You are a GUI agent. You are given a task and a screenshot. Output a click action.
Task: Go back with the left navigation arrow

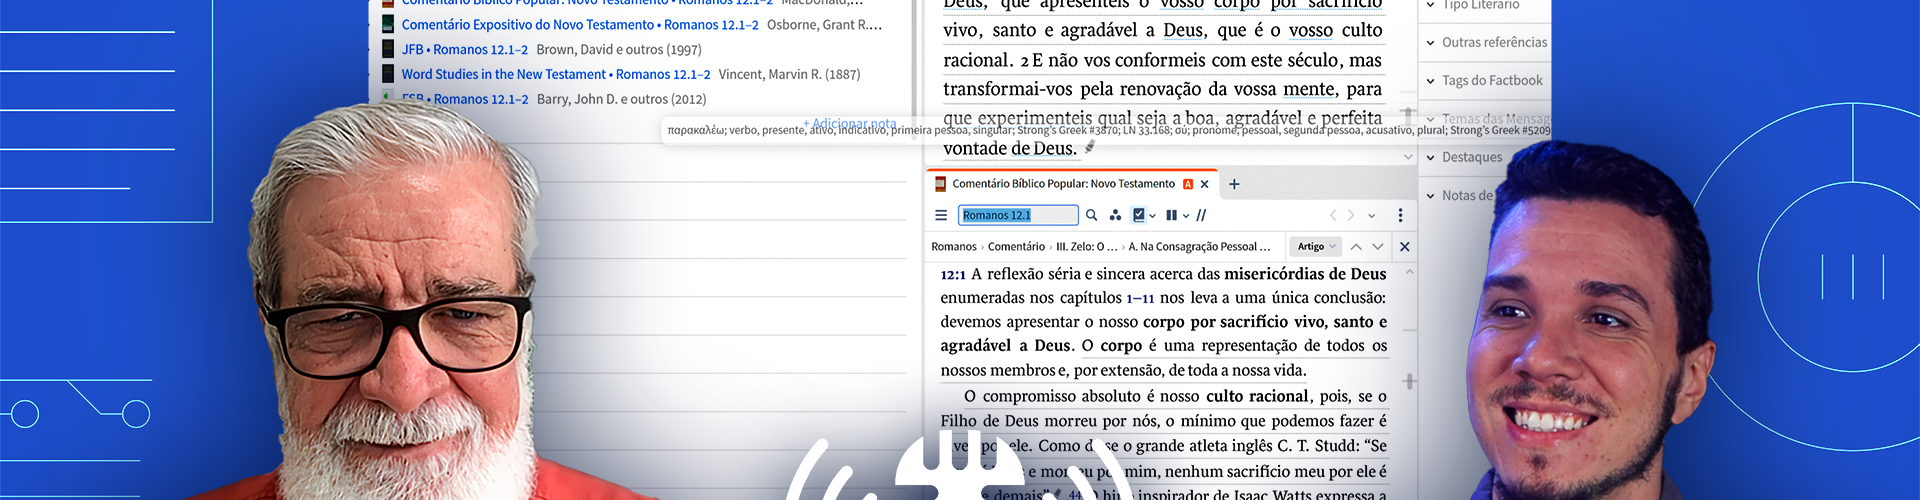pos(1332,215)
